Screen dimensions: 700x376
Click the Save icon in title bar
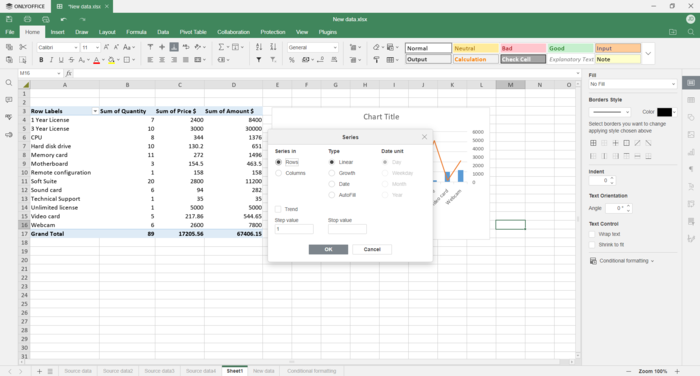click(x=9, y=19)
